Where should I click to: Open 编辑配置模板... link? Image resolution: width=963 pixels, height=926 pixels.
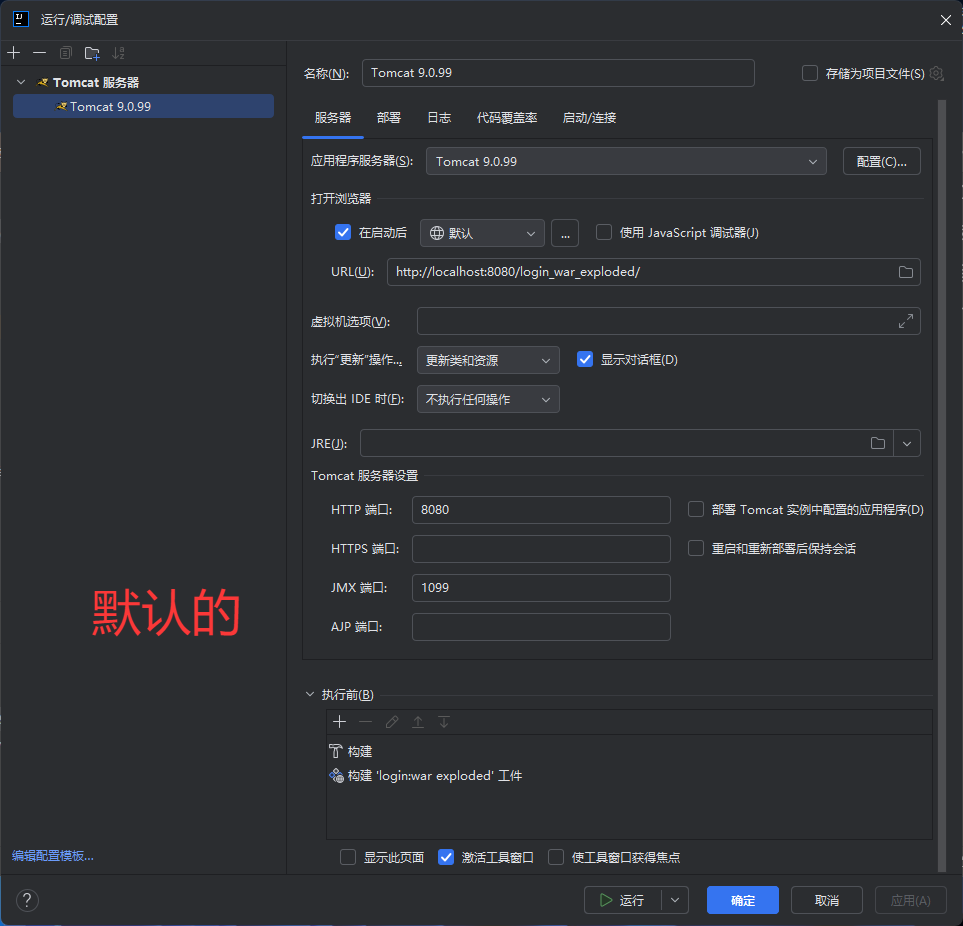tap(53, 856)
